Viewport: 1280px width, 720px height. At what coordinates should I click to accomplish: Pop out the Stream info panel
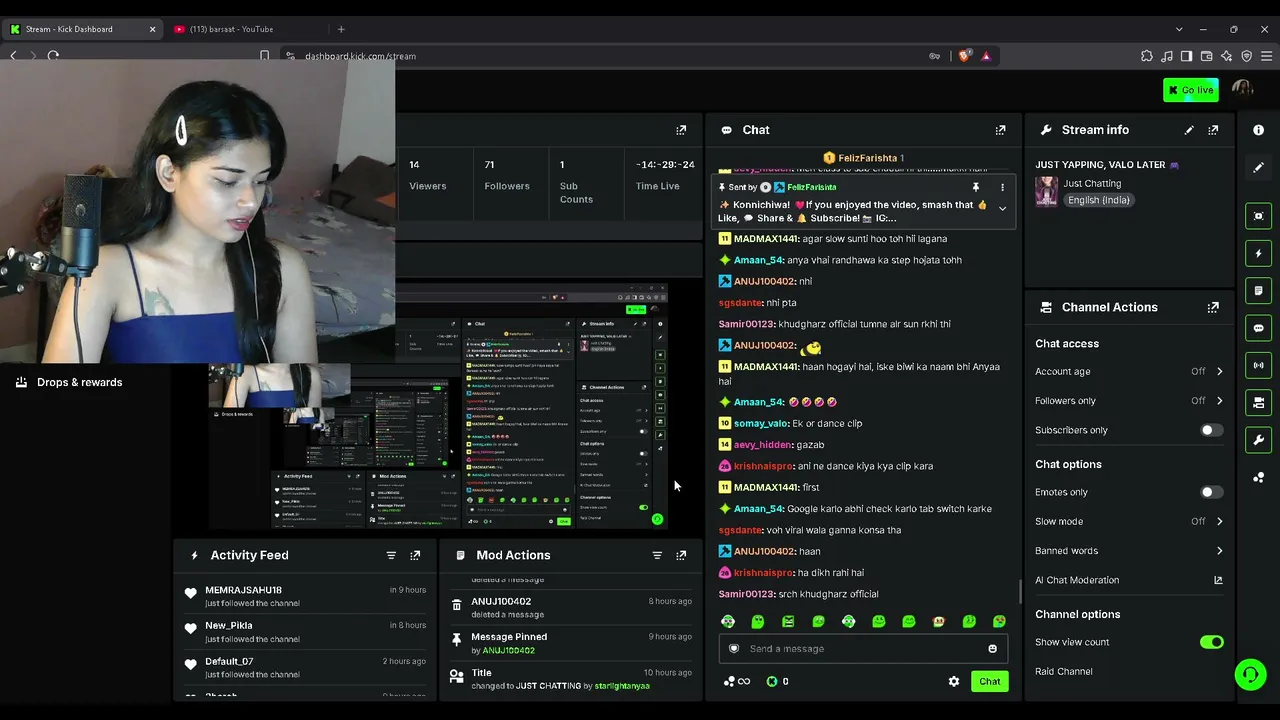click(x=1213, y=130)
